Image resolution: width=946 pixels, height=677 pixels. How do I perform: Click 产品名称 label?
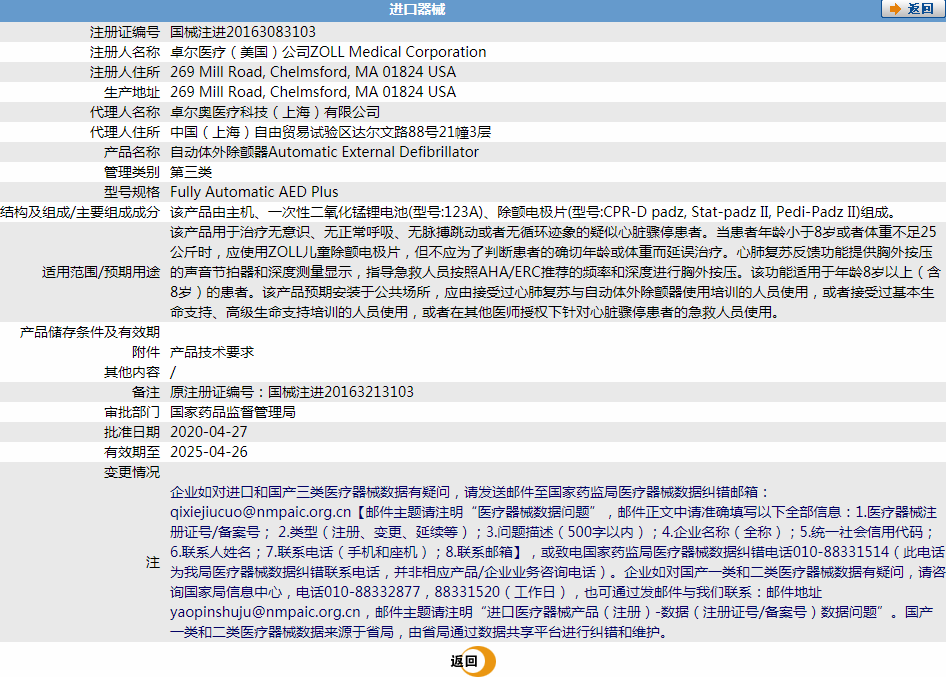(x=132, y=151)
